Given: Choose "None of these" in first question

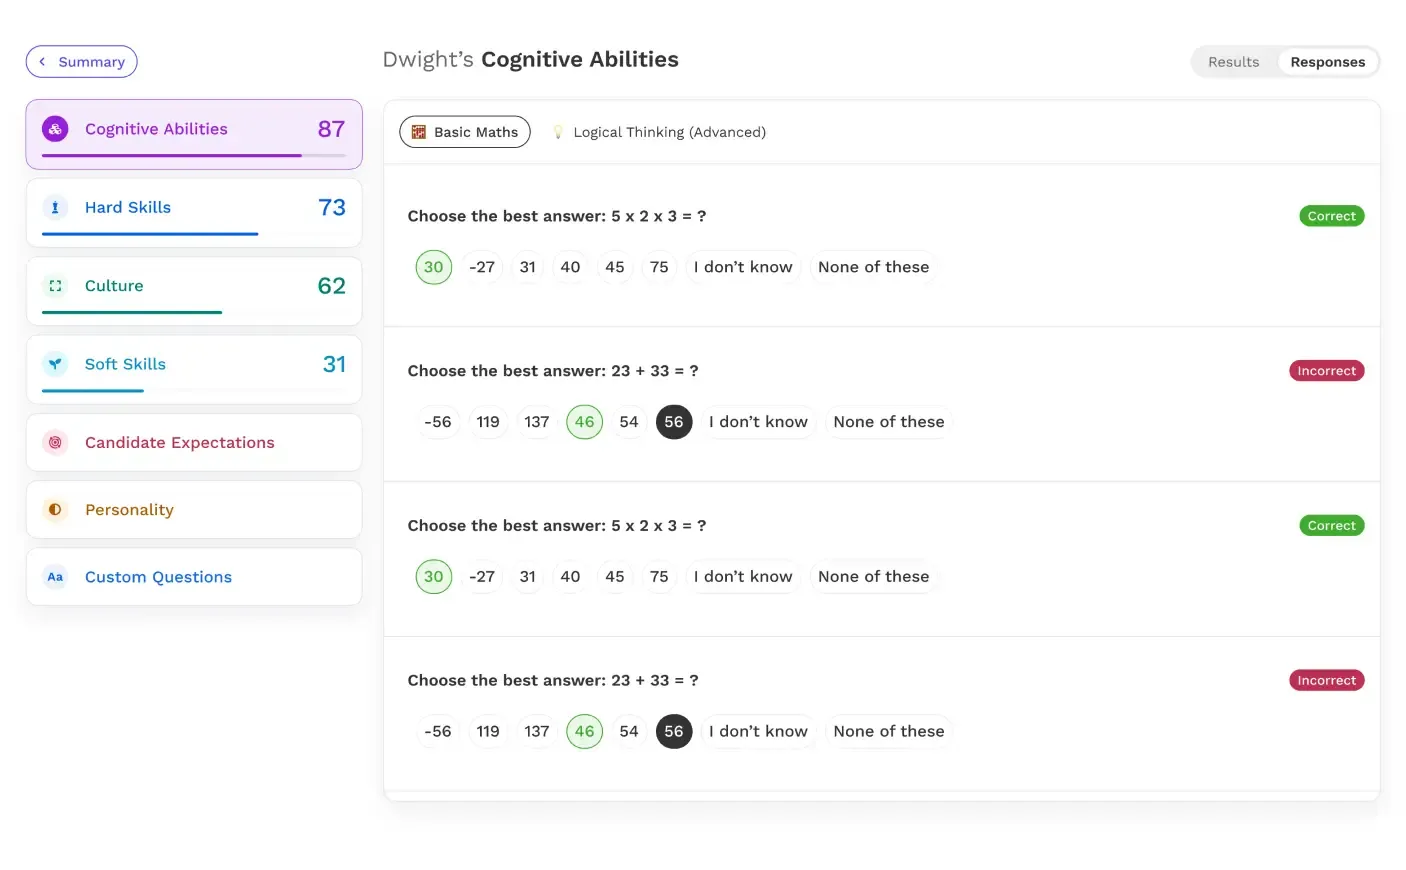Looking at the screenshot, I should click(x=873, y=267).
